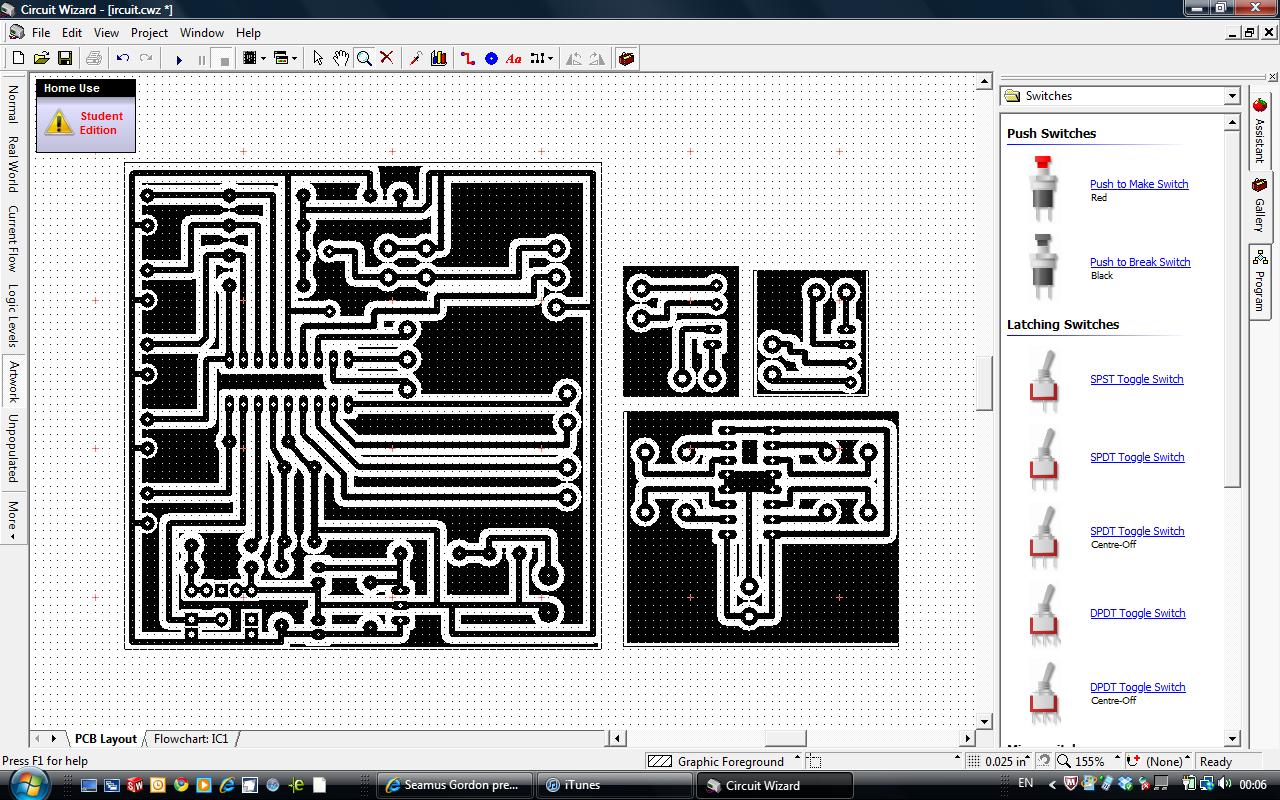1280x800 pixels.
Task: Enable the Current Flow view
Action: 11,237
